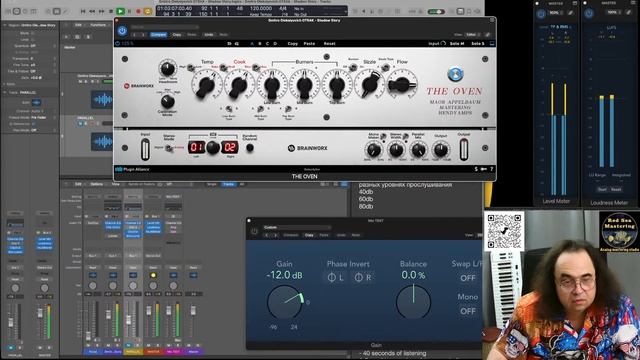Flip the Top Burn Tone switch
This screenshot has height=360, width=640.
pos(288,109)
